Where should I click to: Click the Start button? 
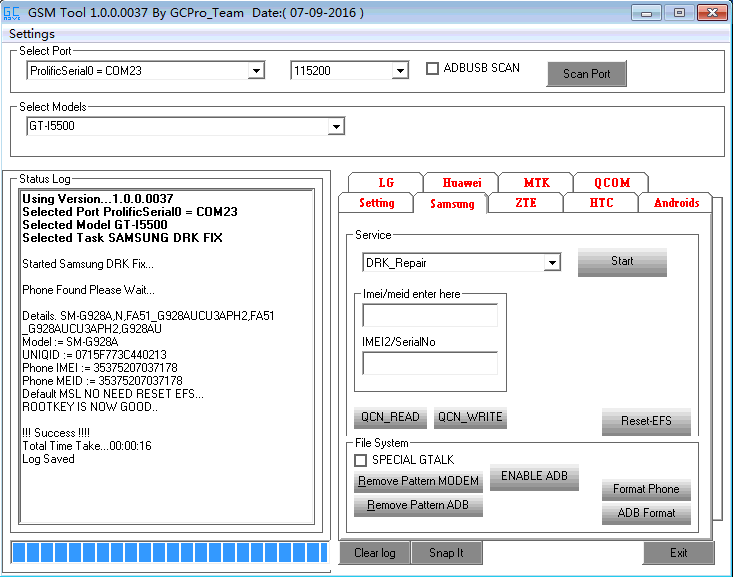(x=622, y=261)
